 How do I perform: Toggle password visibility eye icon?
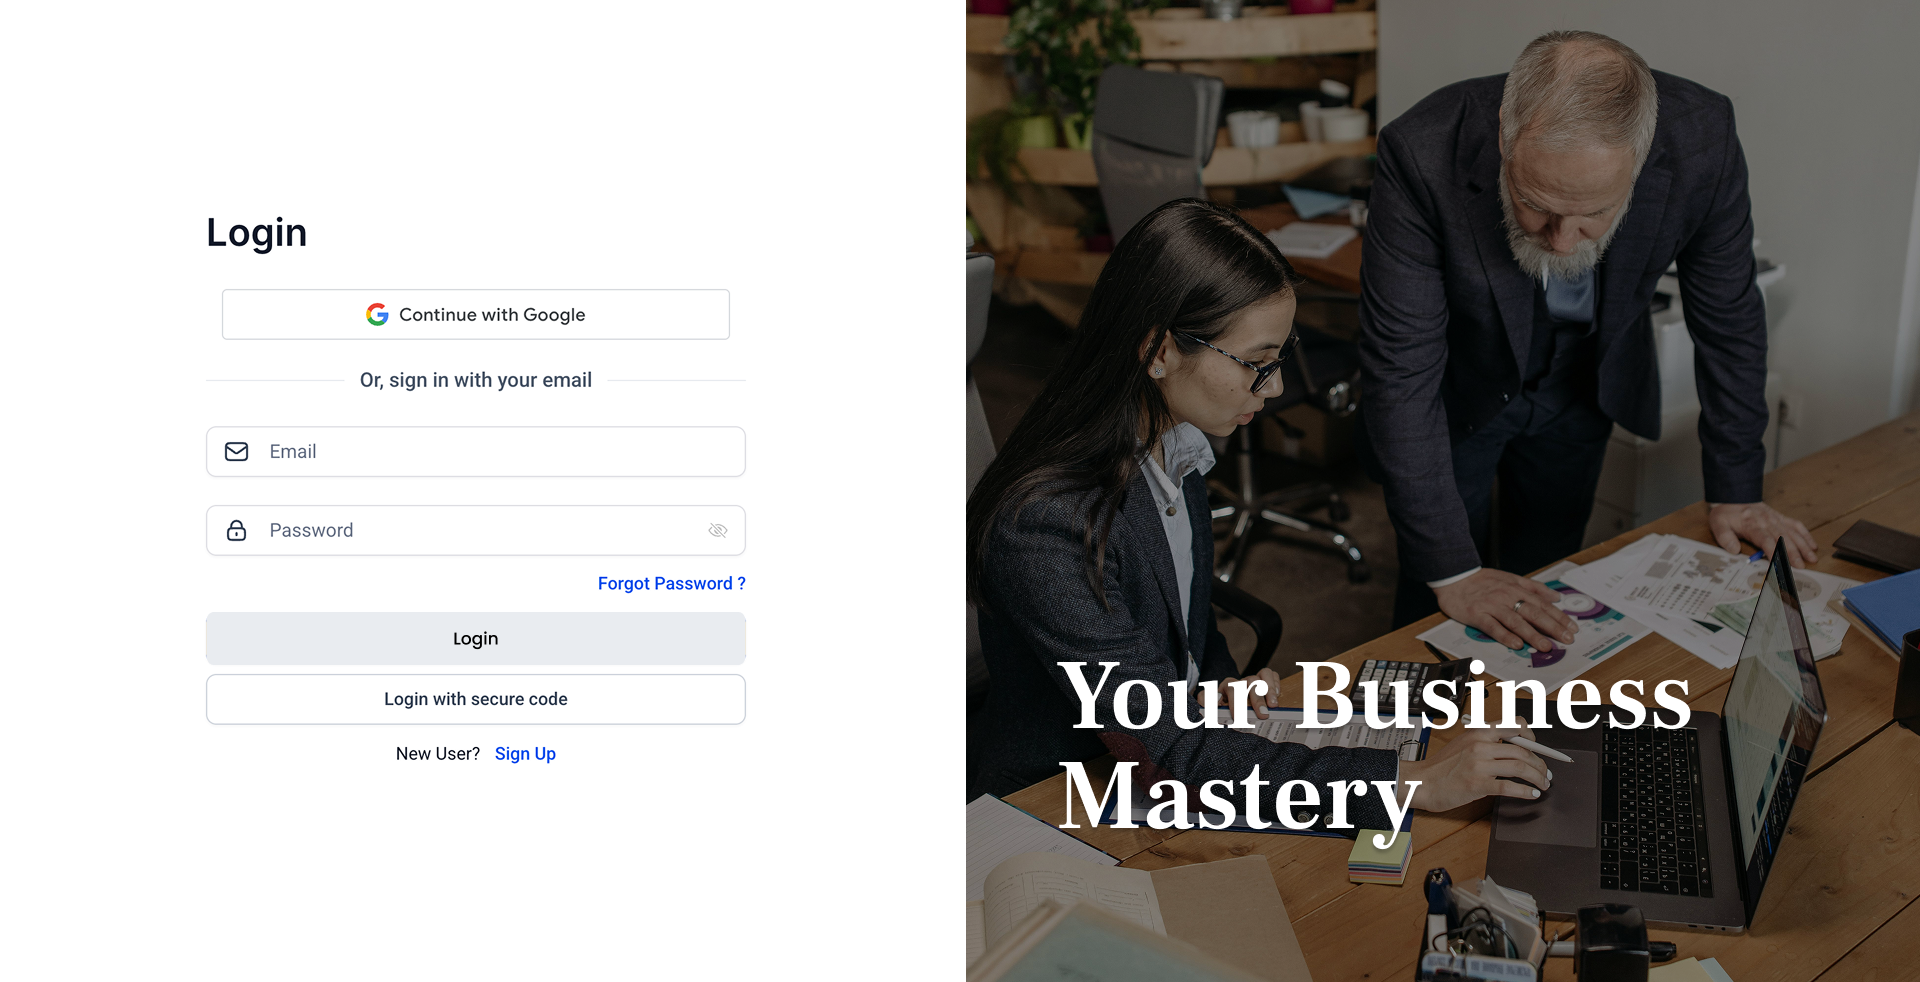pos(718,530)
